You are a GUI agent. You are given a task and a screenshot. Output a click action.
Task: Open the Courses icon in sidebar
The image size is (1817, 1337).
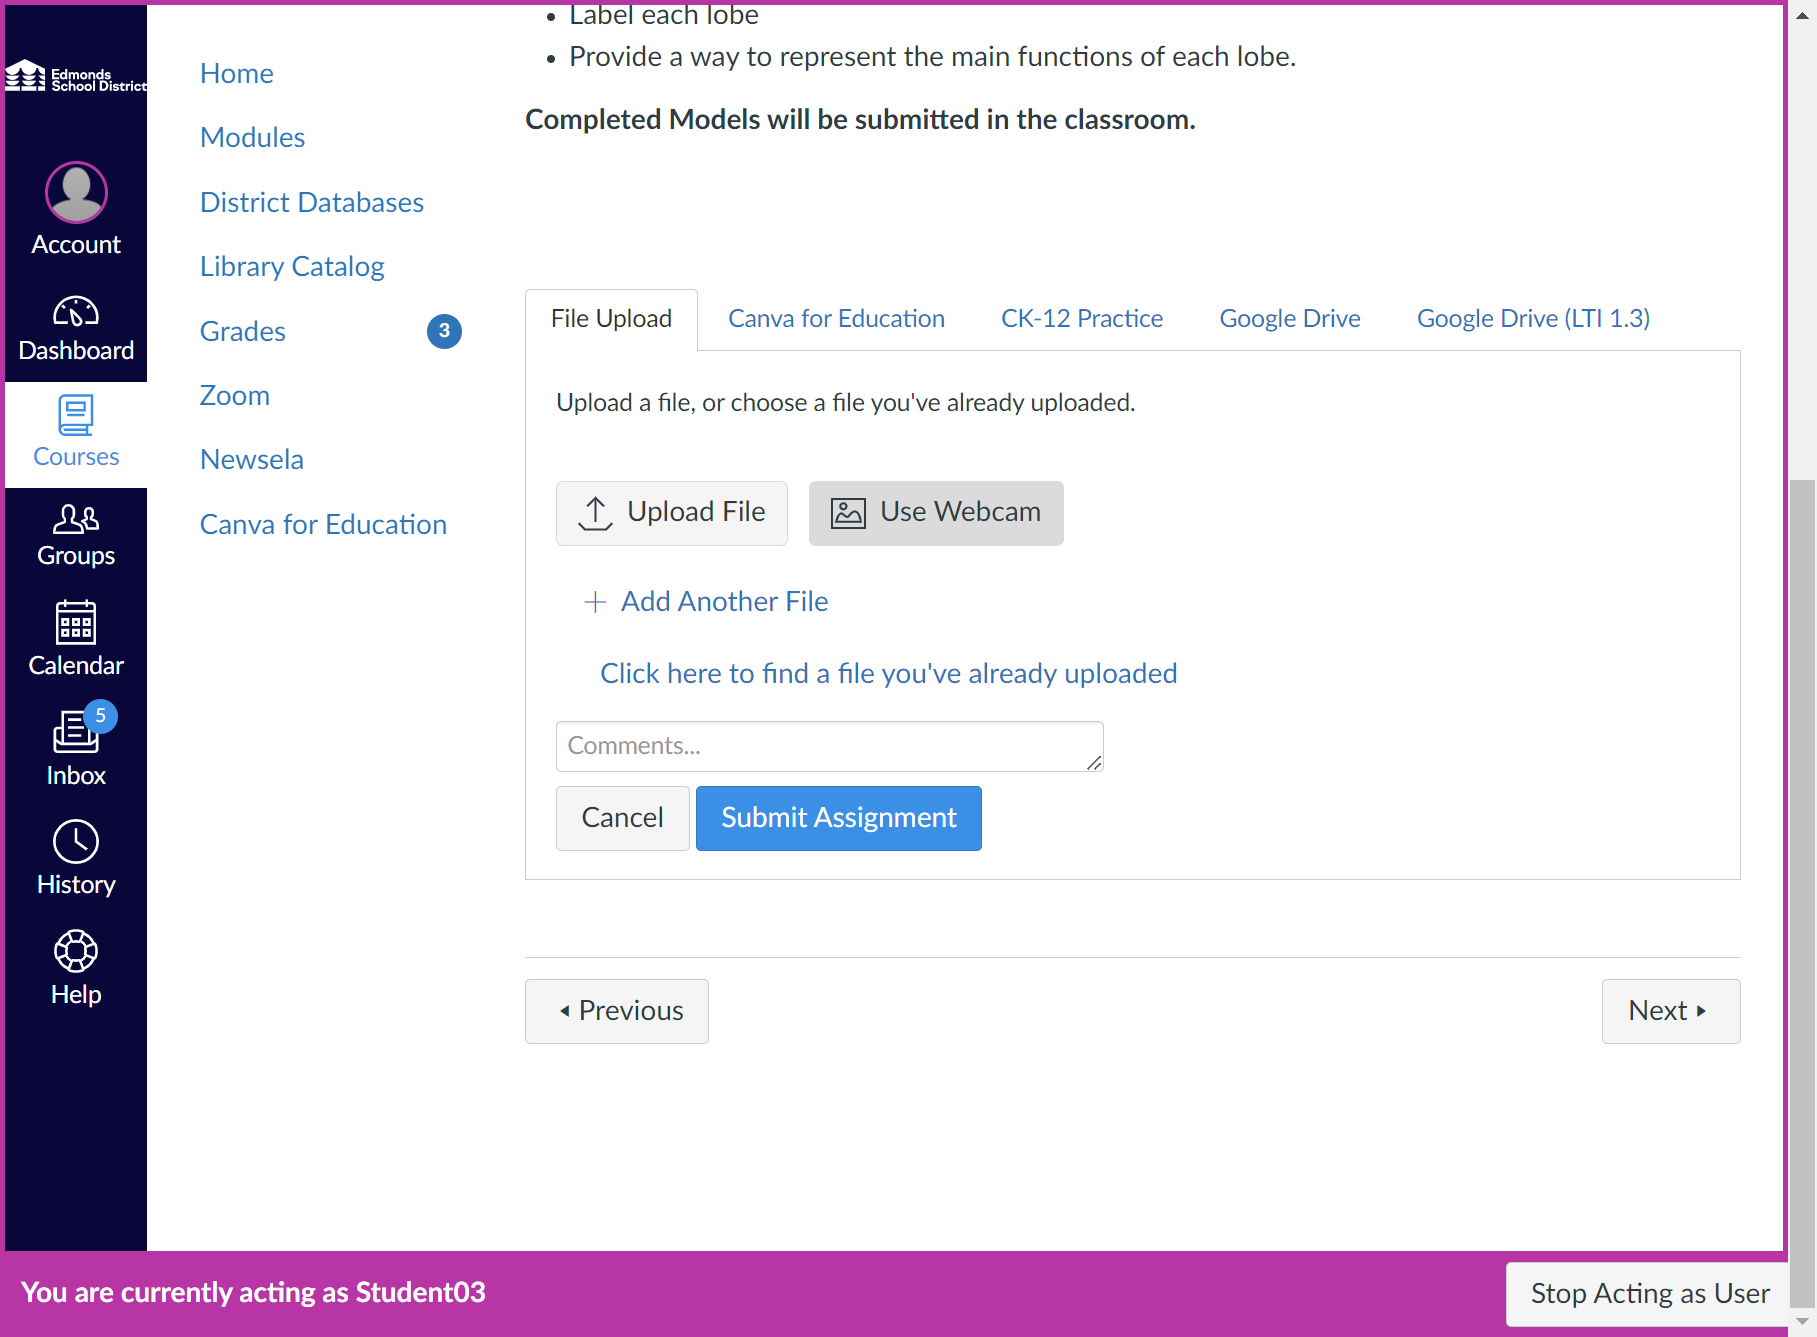coord(76,415)
